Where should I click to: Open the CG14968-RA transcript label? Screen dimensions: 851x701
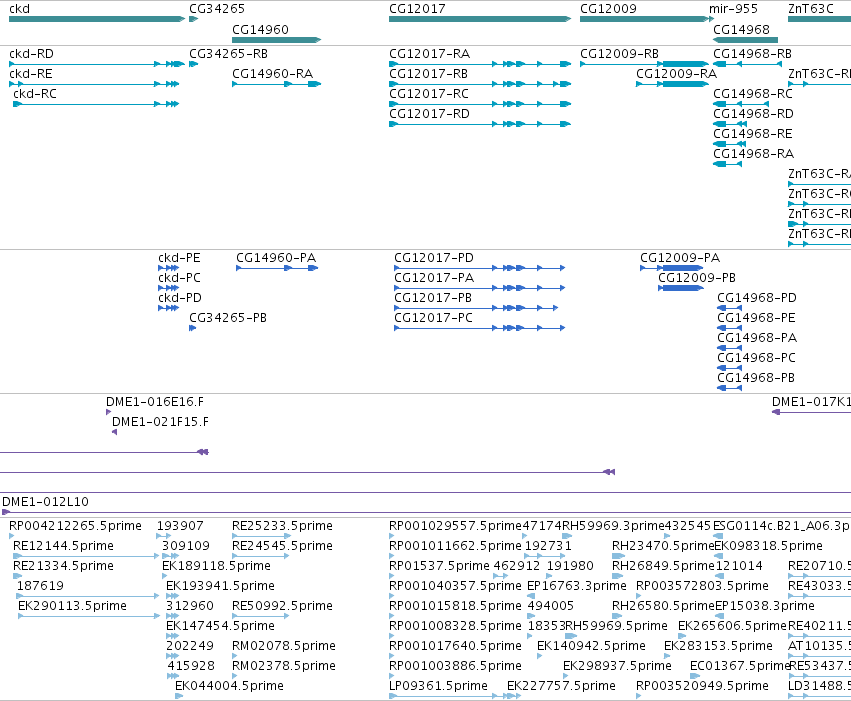[753, 154]
